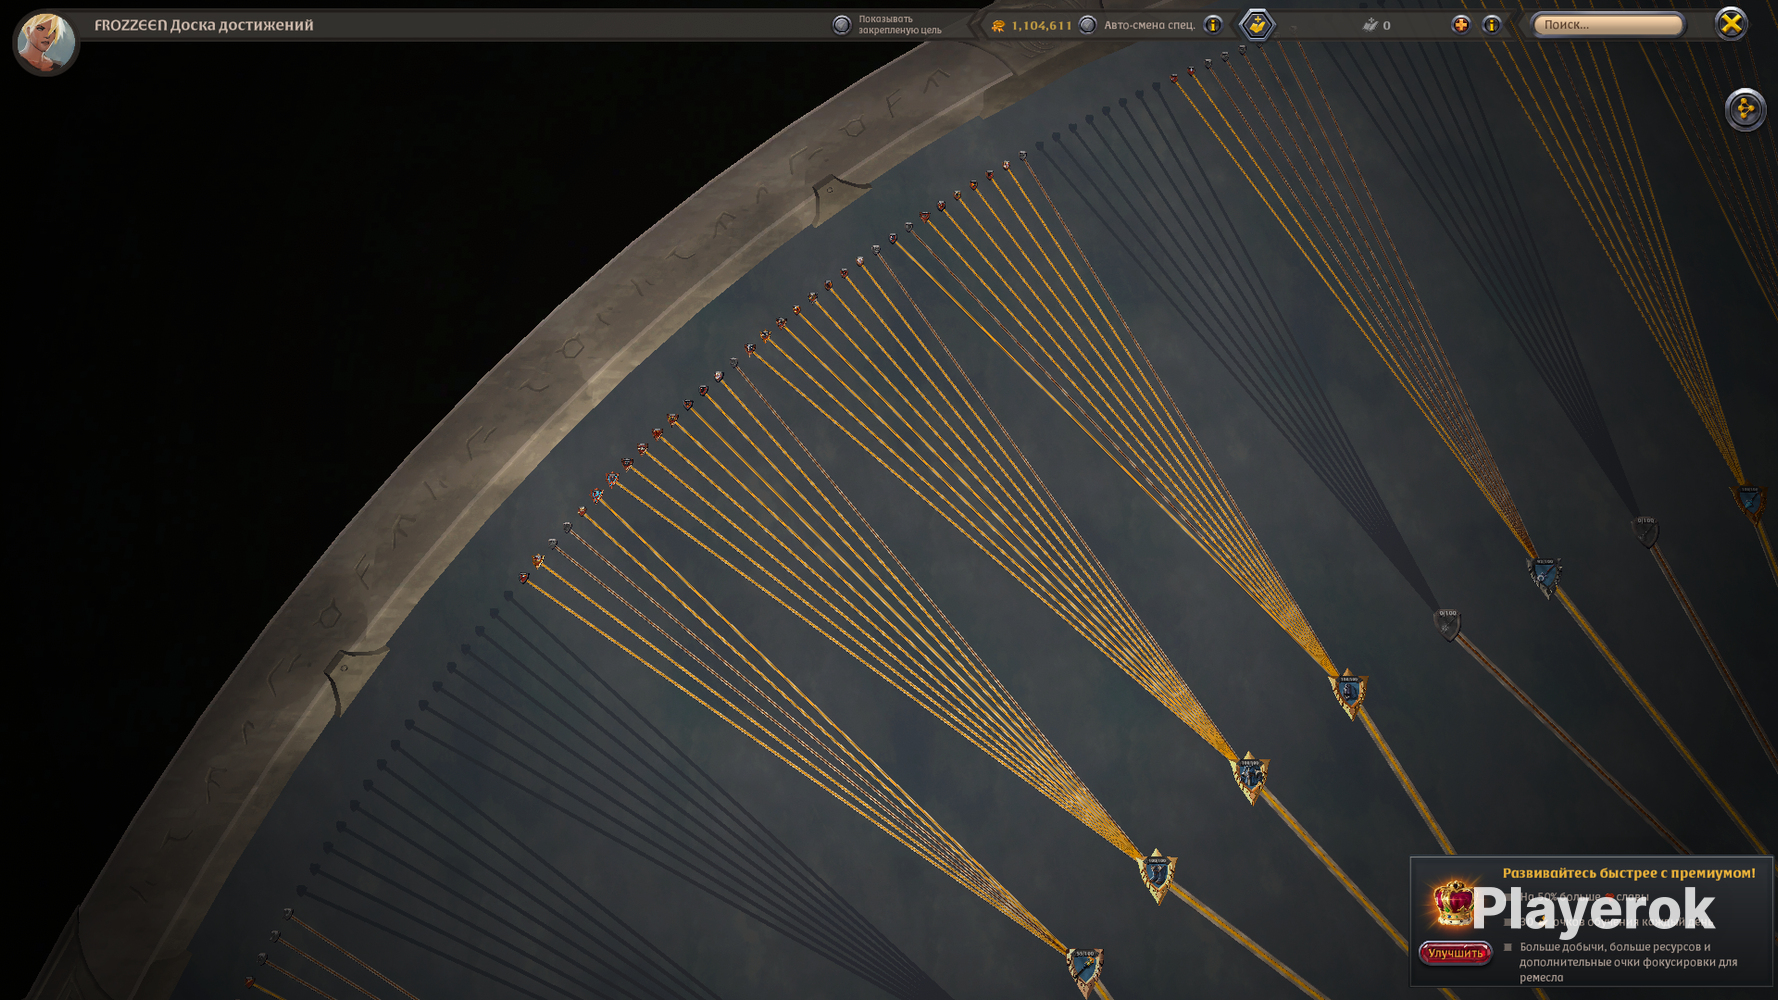Click the hexagonal book icon in top bar
This screenshot has width=1778, height=1000.
click(x=1257, y=25)
